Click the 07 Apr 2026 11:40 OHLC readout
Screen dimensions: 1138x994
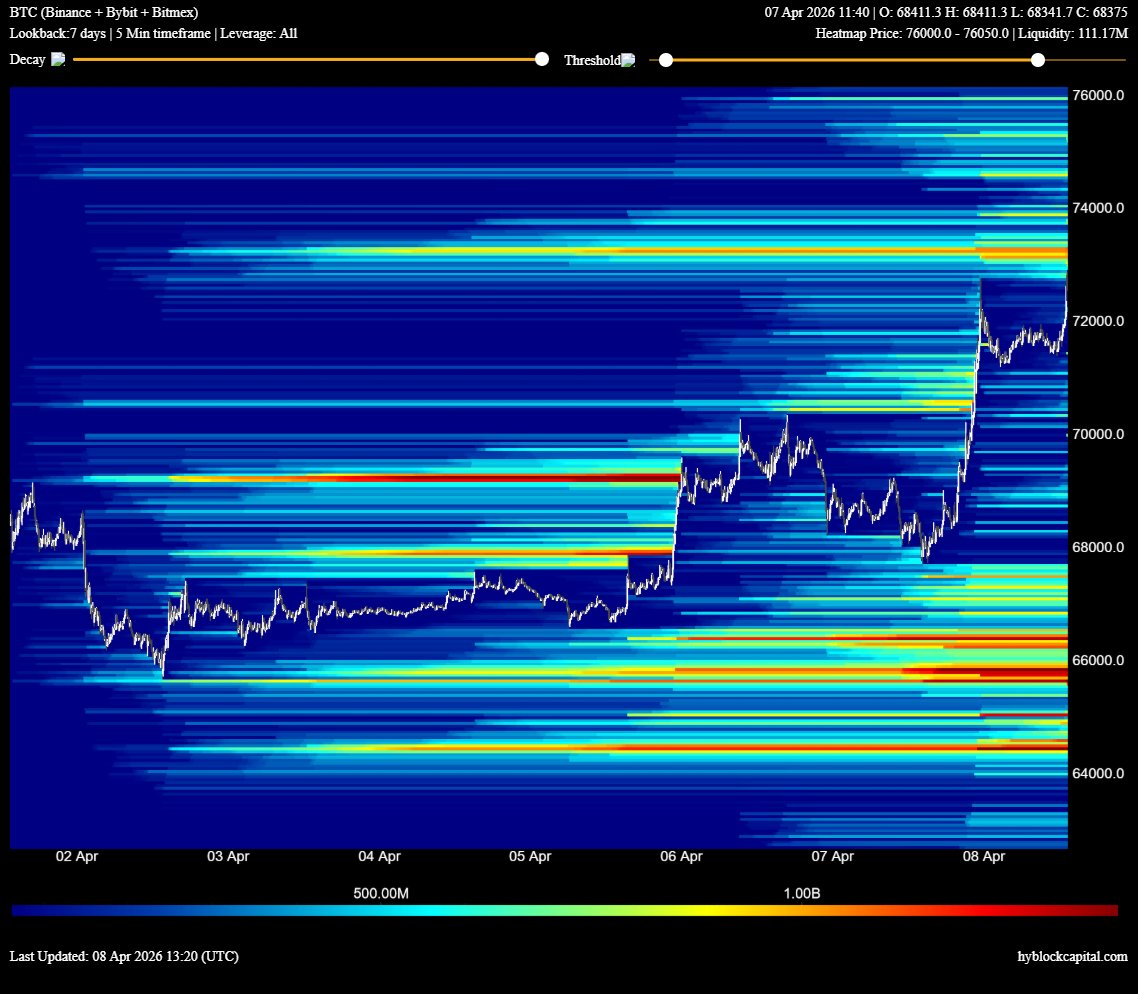946,12
